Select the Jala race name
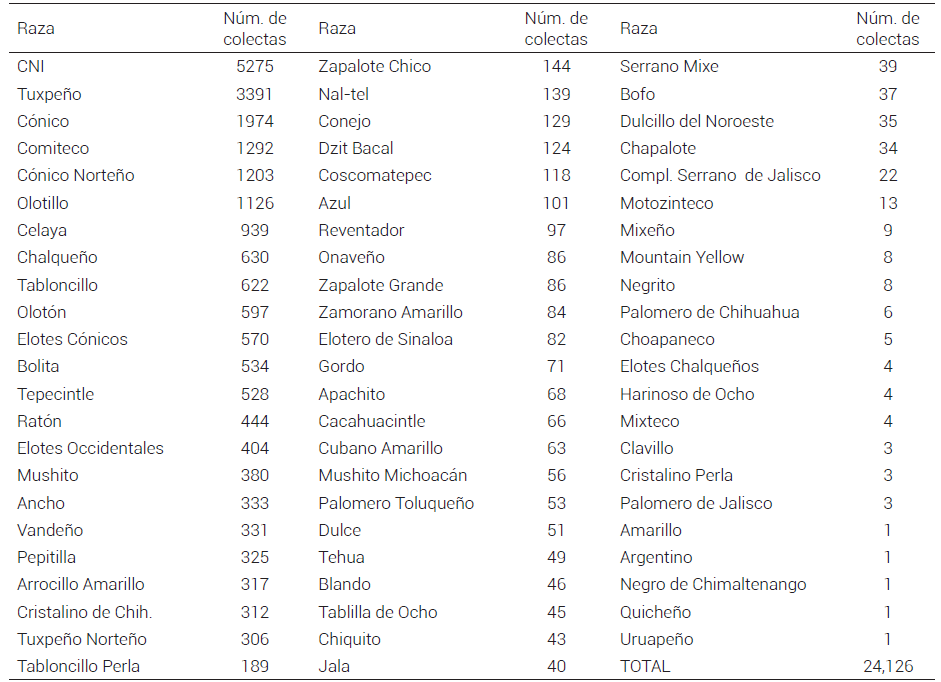 pyautogui.click(x=334, y=666)
